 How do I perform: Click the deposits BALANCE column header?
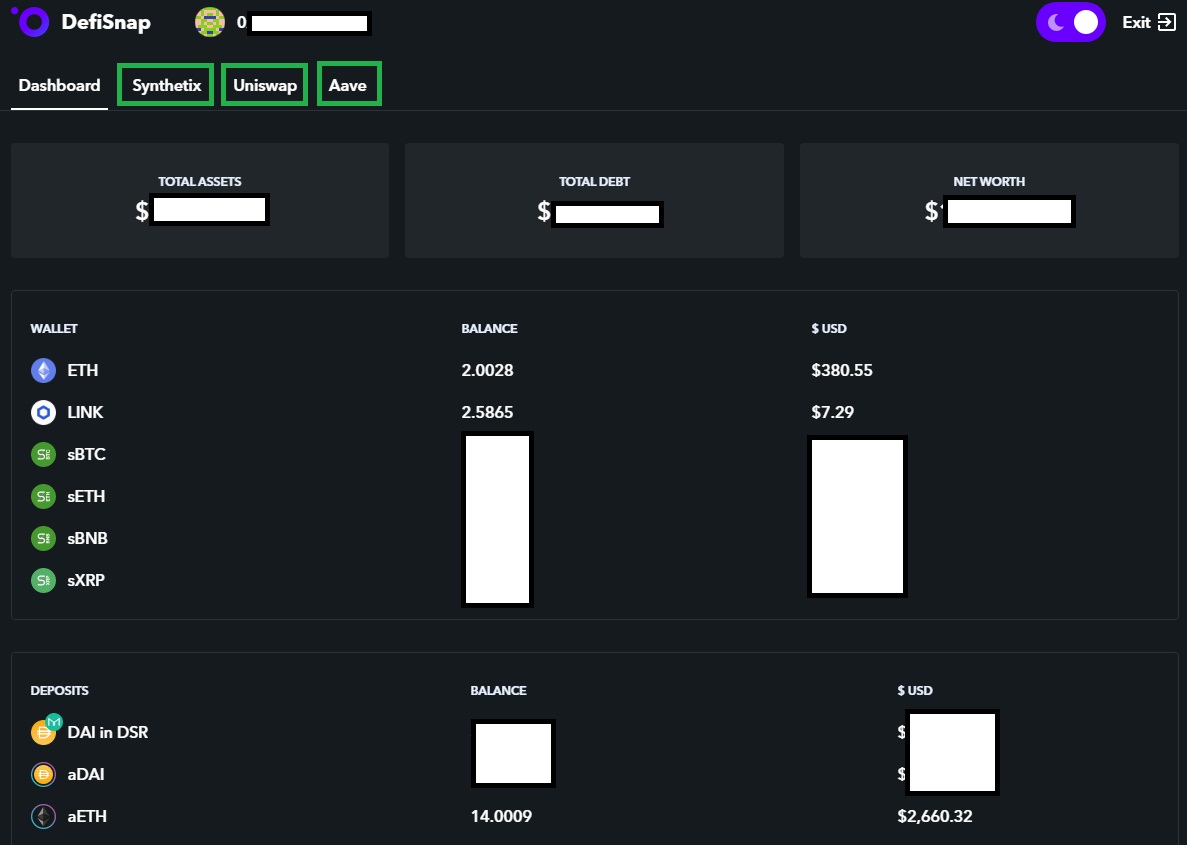[498, 691]
